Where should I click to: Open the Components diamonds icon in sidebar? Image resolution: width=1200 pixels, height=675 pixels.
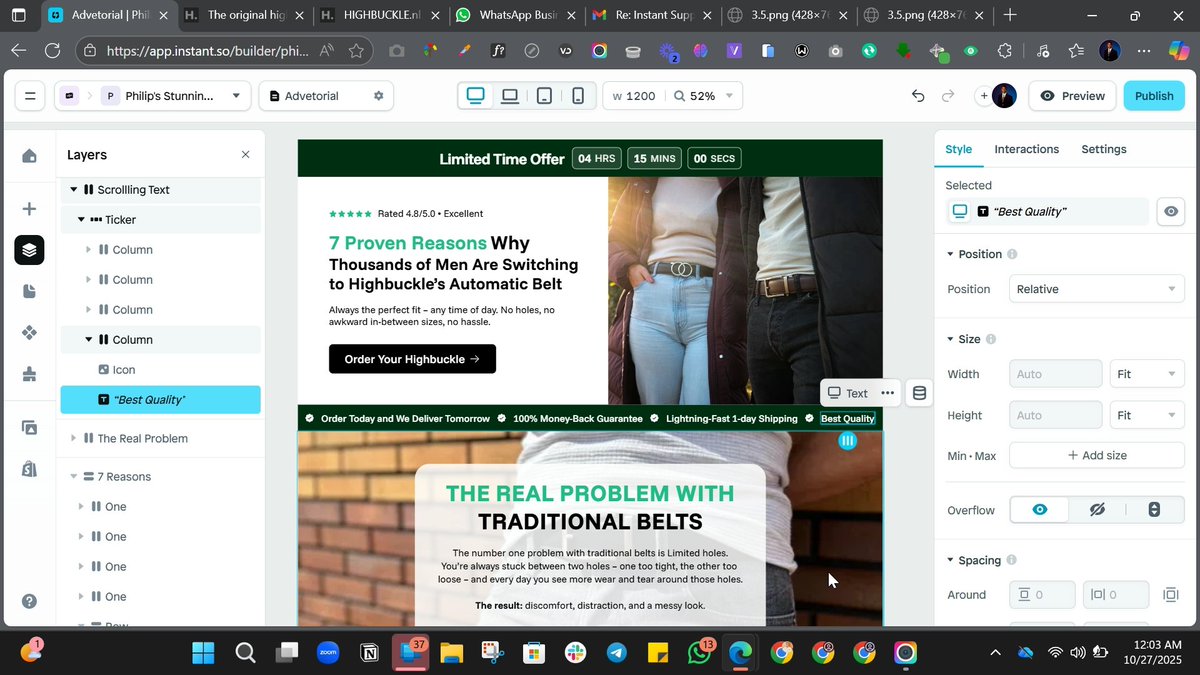[29, 332]
